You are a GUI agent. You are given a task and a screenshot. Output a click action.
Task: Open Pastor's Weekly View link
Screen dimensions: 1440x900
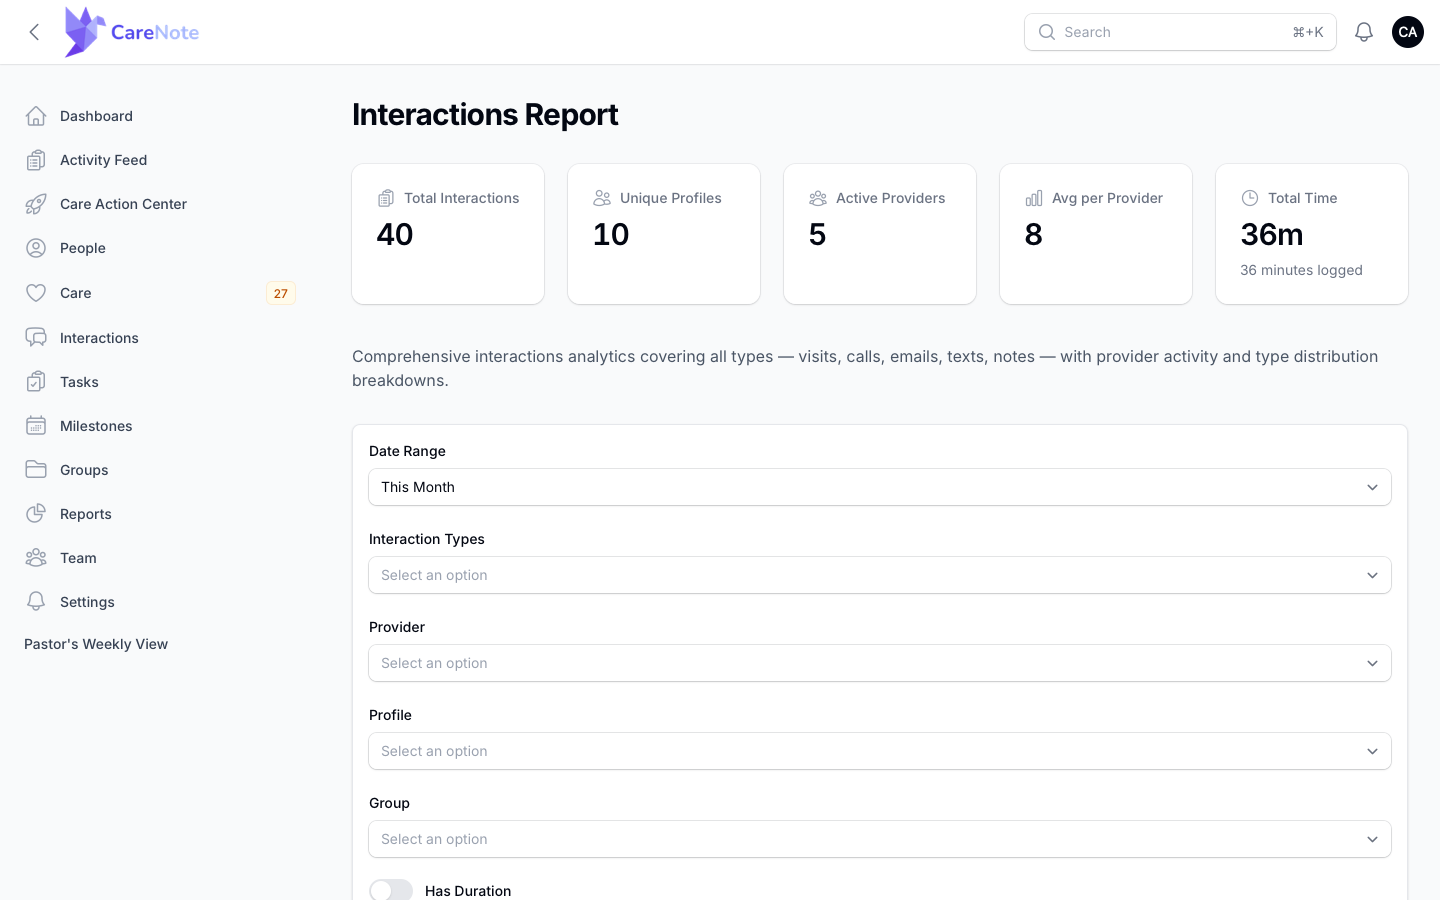[96, 644]
